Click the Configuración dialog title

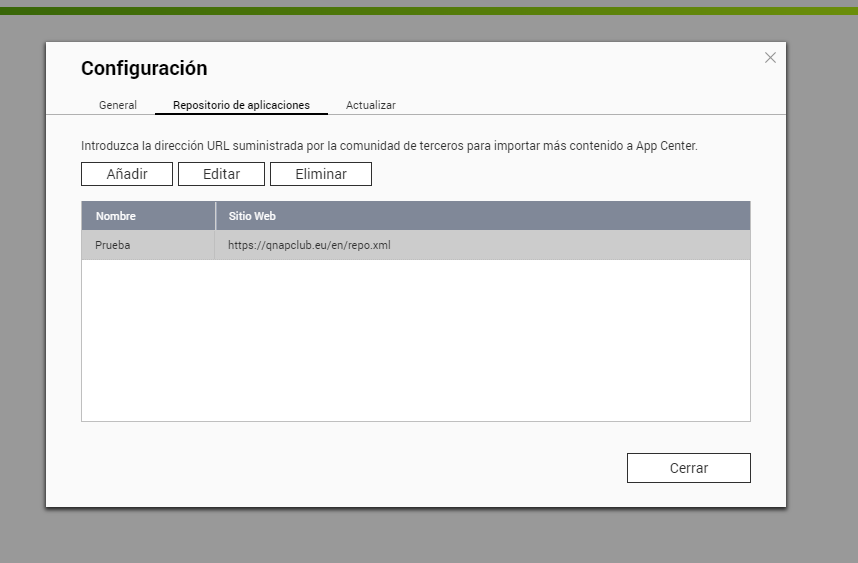144,69
